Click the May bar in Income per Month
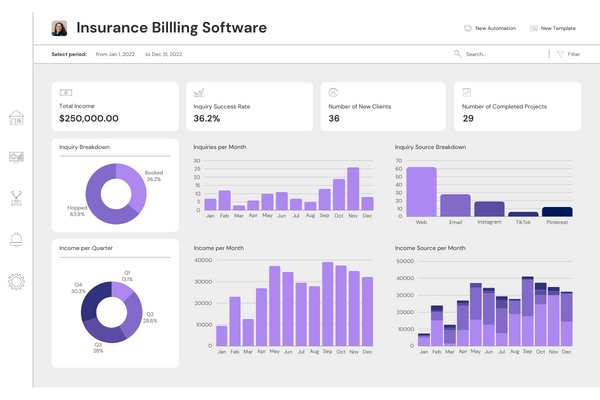Viewport: 600px width, 400px height. pos(275,306)
